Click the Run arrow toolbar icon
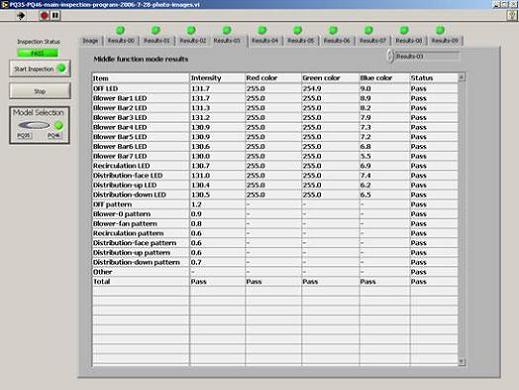This screenshot has height=390, width=519. [21, 15]
